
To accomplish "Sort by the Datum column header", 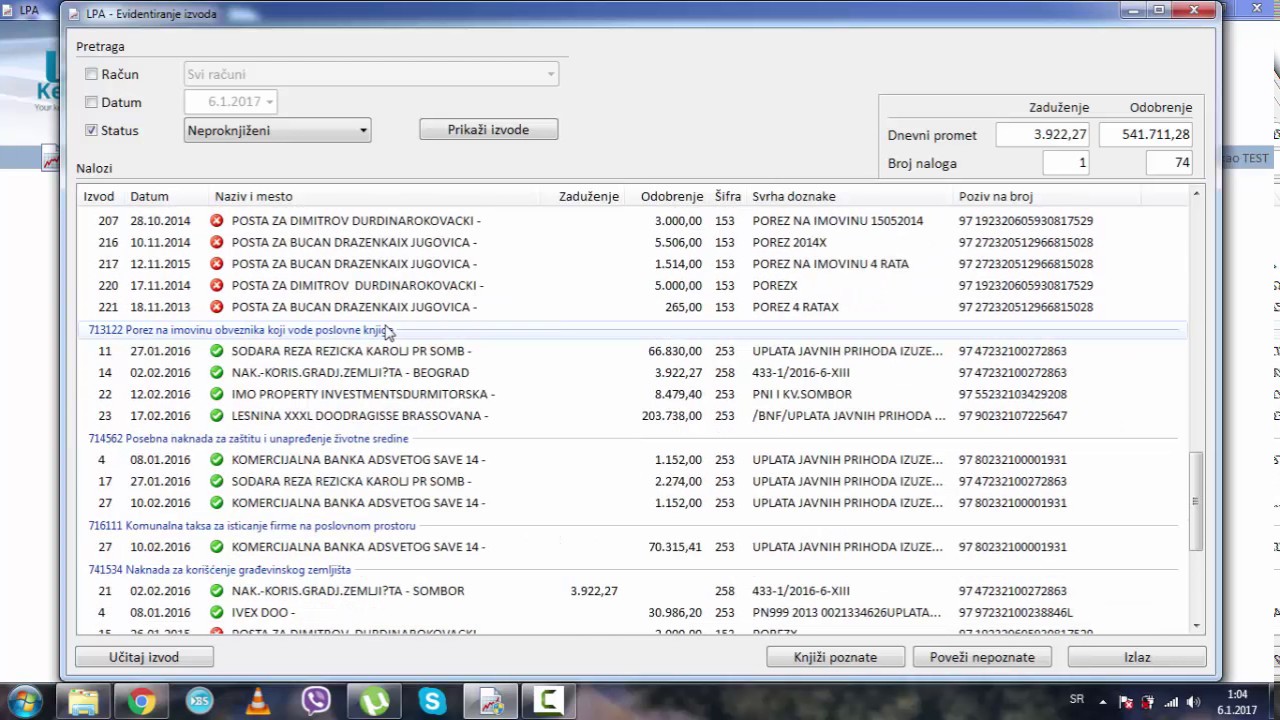I will click(149, 197).
